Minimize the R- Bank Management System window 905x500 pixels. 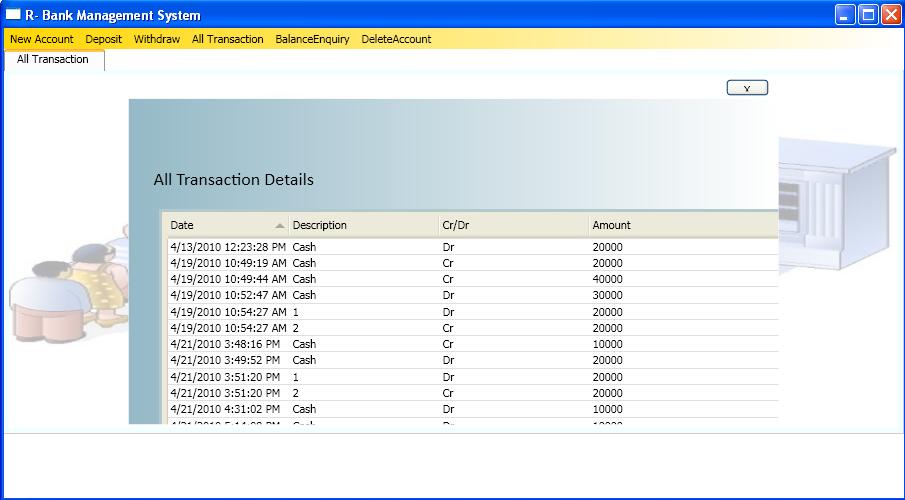coord(846,15)
